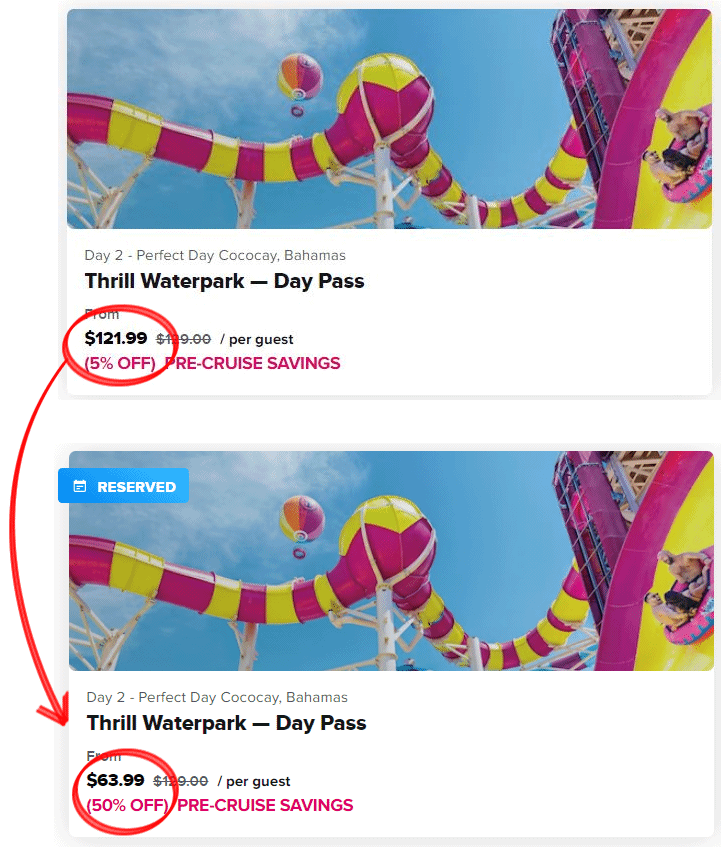Open the top Thrill Waterpark — Day Pass title
Image resolution: width=724 pixels, height=854 pixels.
pyautogui.click(x=224, y=282)
